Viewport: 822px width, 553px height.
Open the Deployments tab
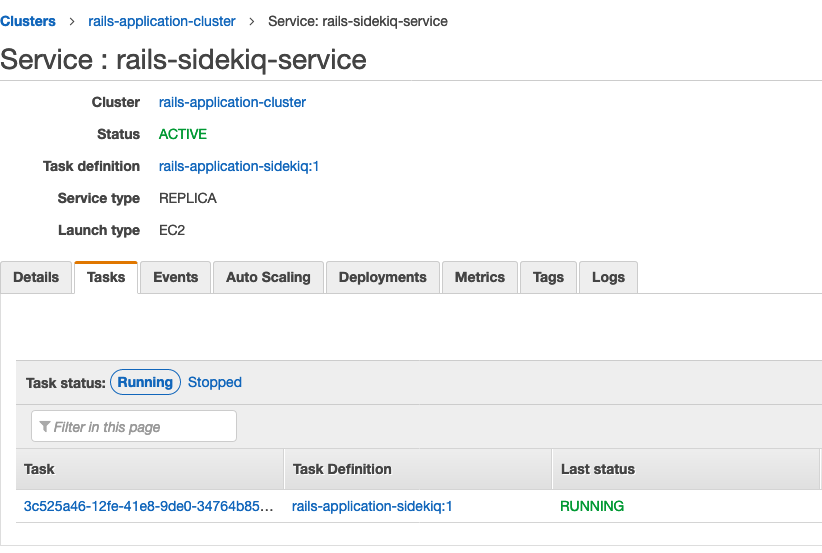[383, 277]
